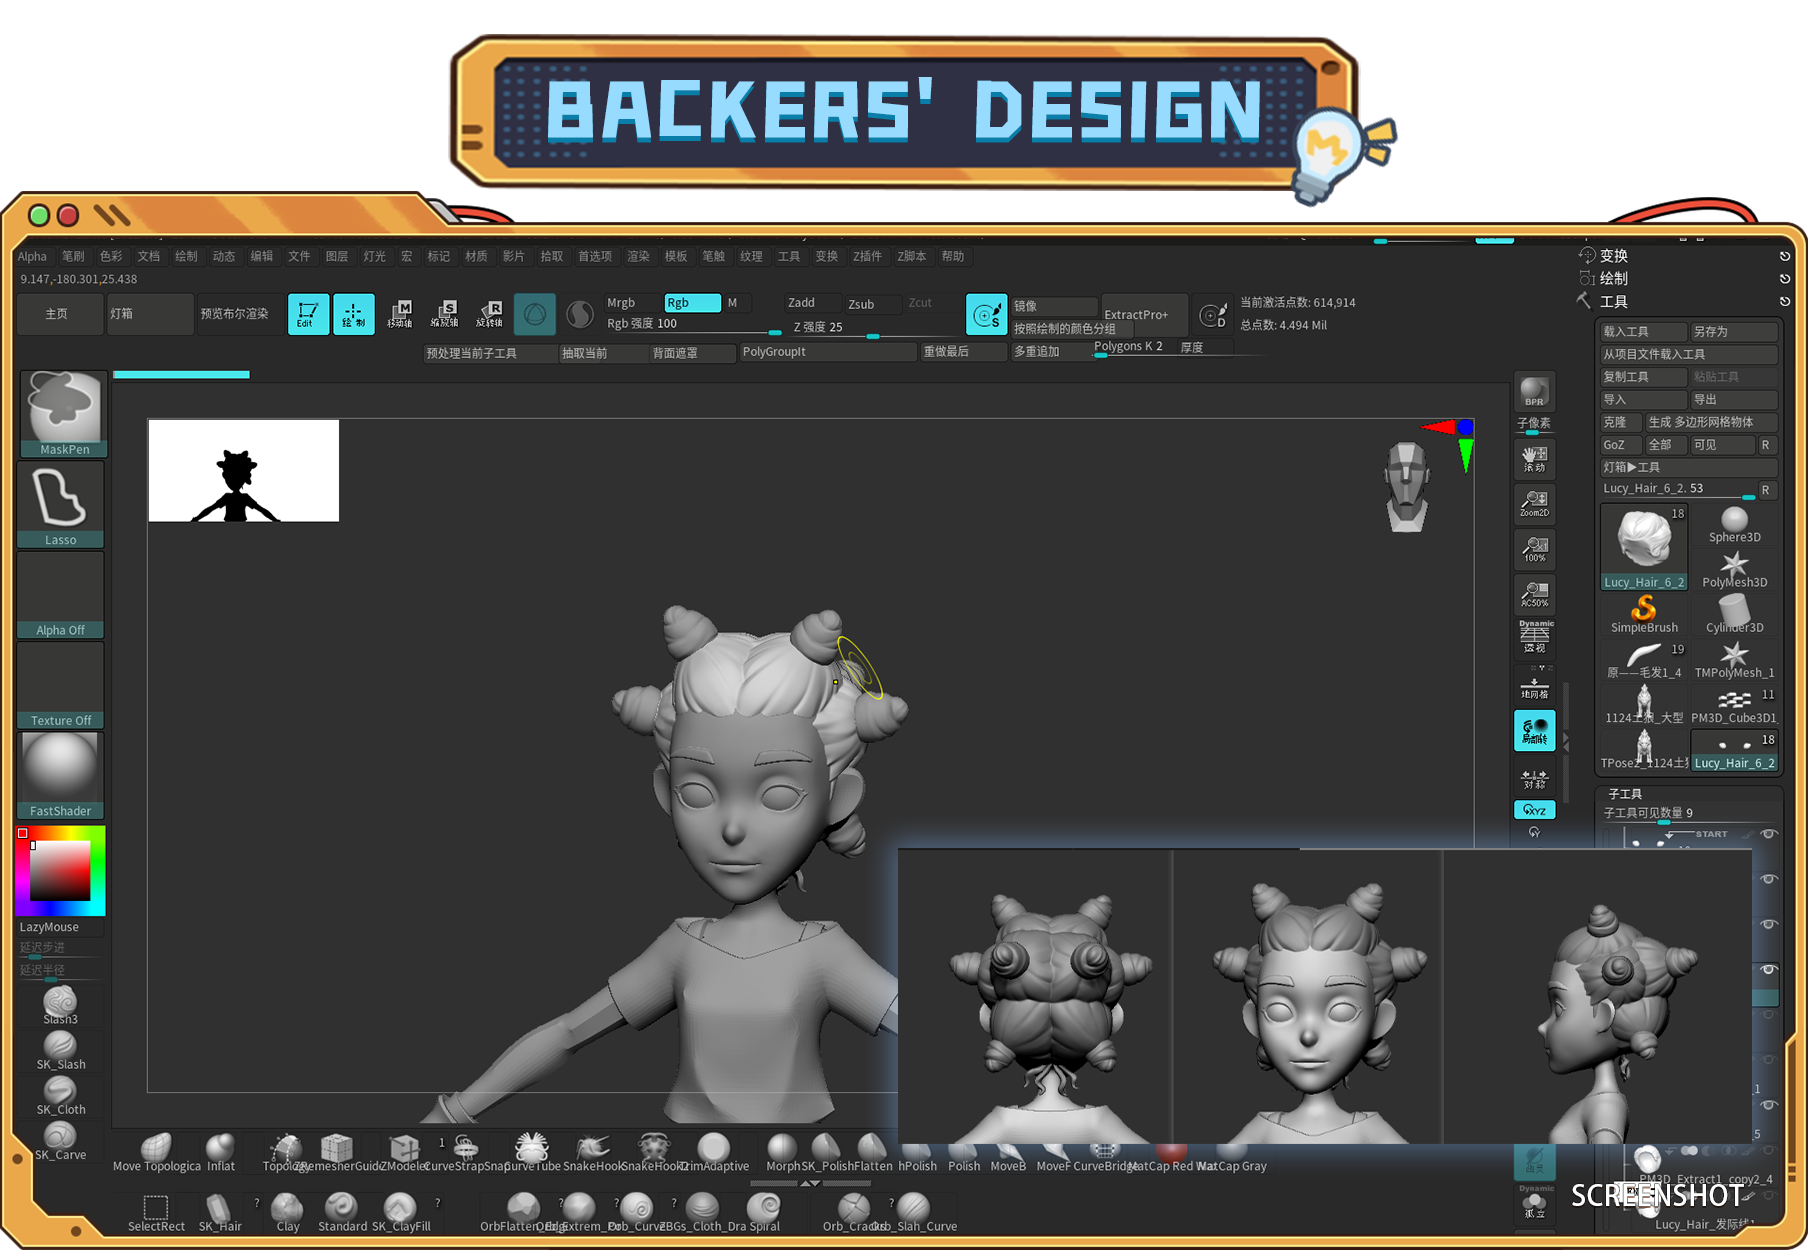
Task: Select the Sphere3D tool thumbnail
Action: (x=1734, y=526)
